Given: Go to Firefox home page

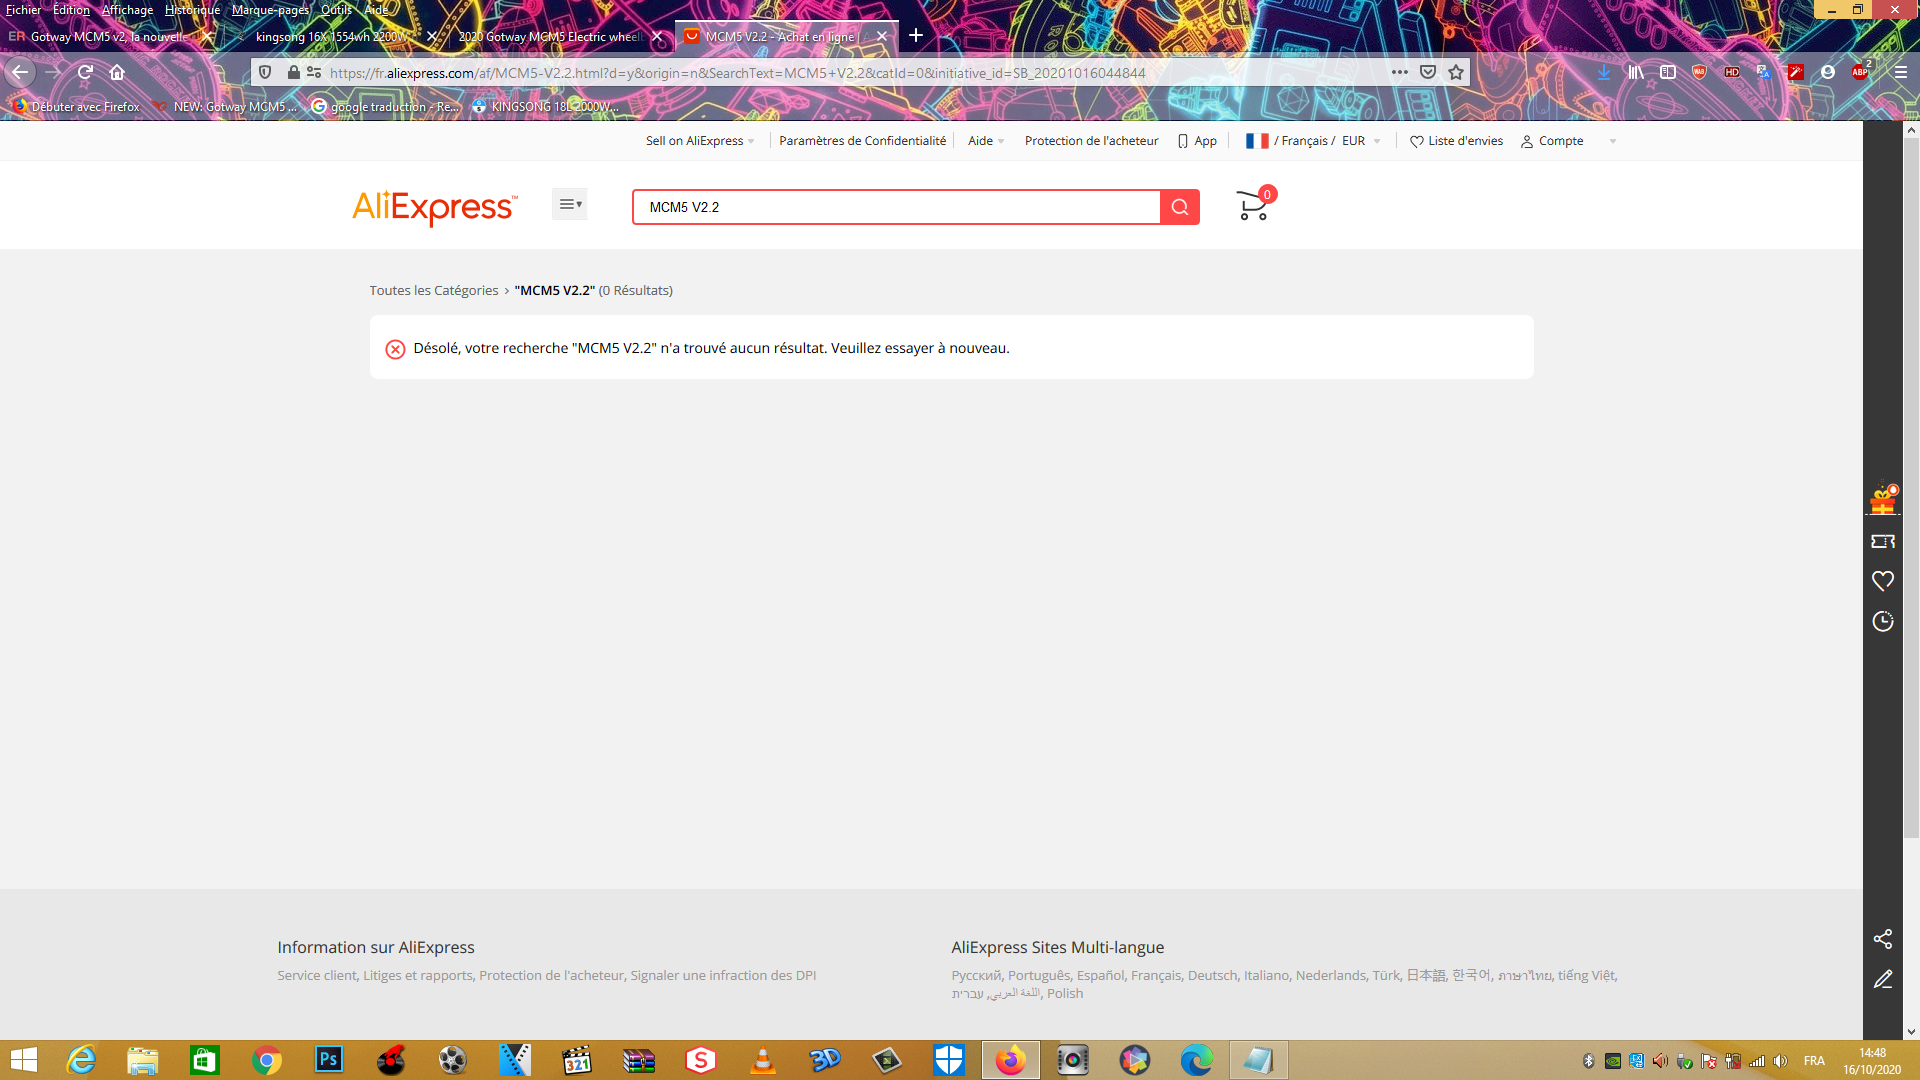Looking at the screenshot, I should [x=117, y=72].
